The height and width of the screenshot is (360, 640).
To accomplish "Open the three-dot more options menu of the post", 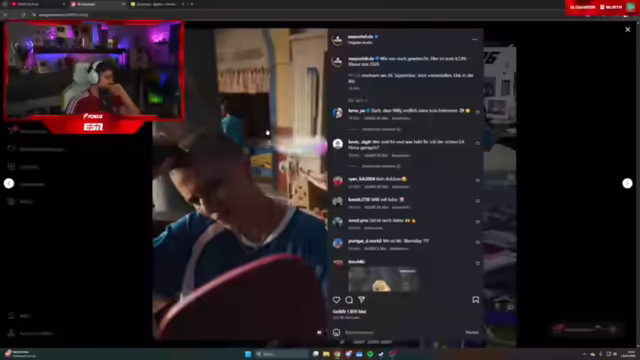I will click(474, 40).
